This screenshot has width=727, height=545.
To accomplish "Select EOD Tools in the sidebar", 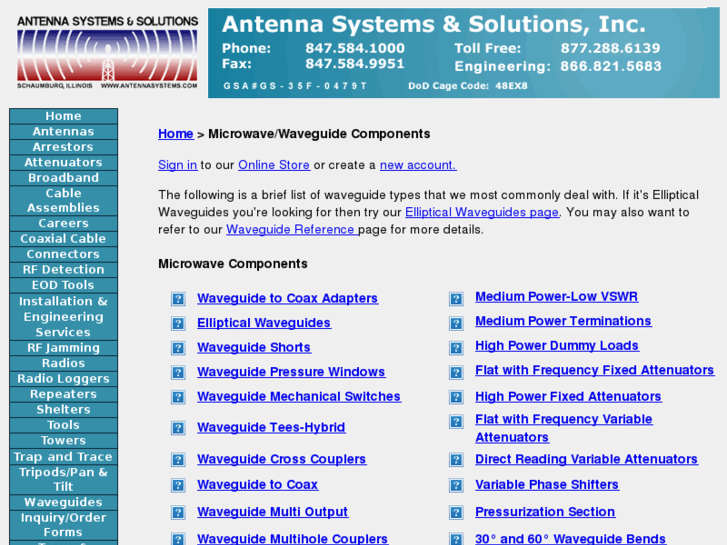I will click(x=64, y=285).
